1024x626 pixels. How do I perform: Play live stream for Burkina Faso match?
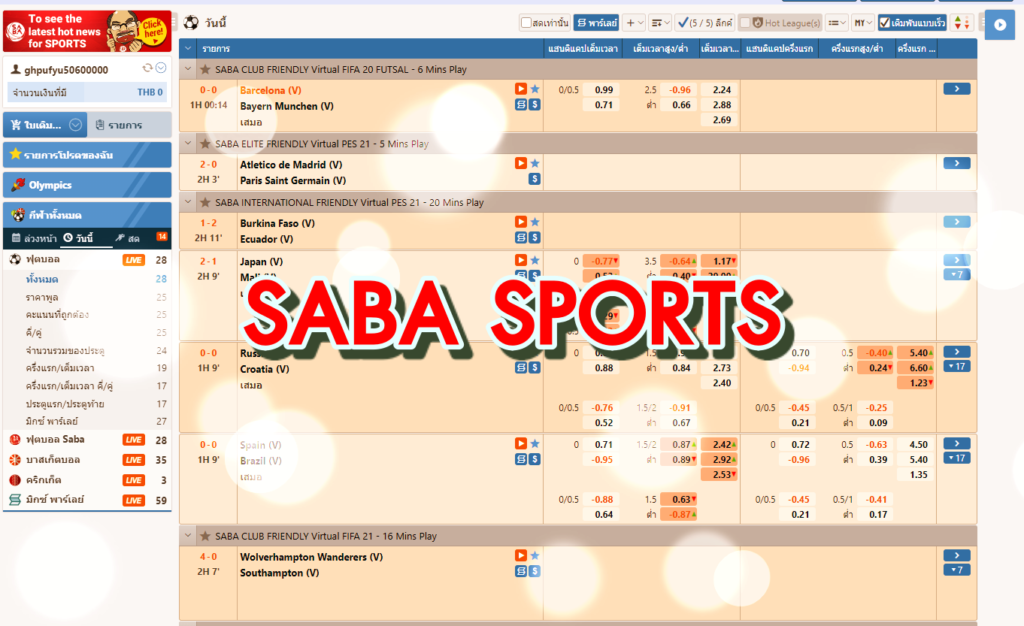[520, 222]
